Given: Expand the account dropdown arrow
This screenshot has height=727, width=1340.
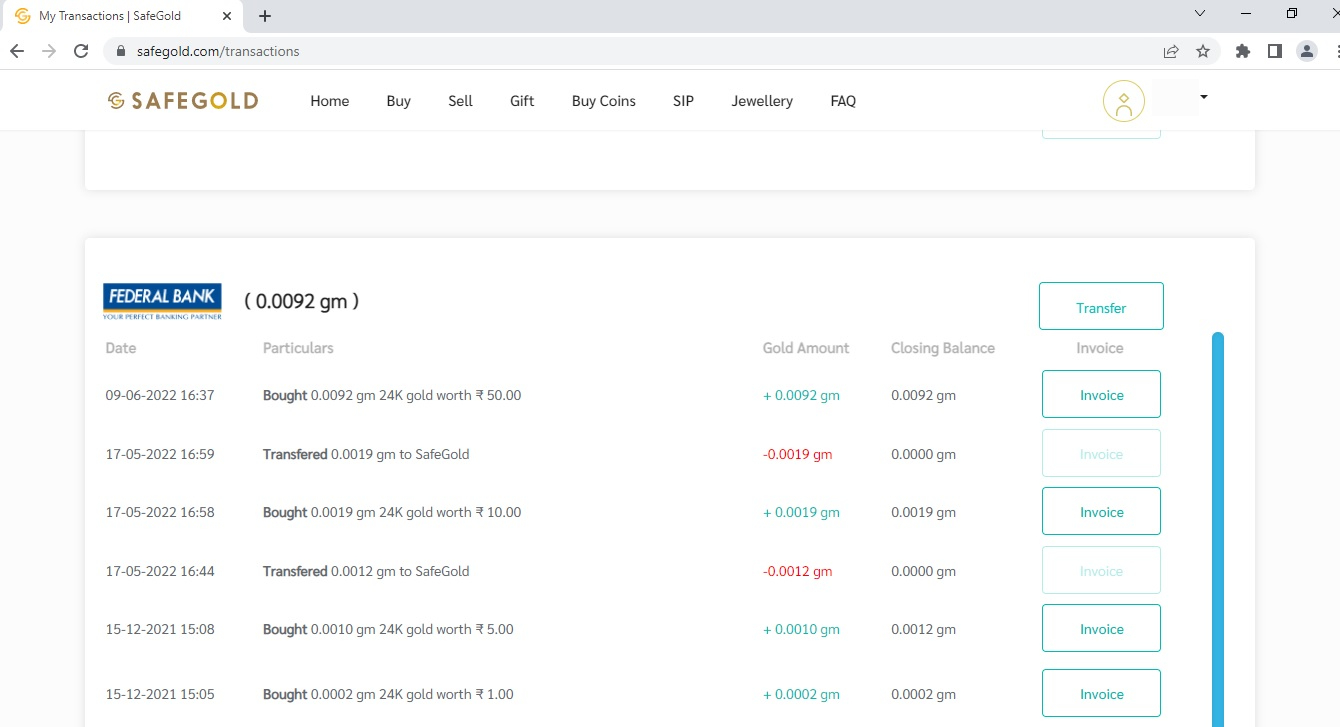Looking at the screenshot, I should click(x=1204, y=97).
